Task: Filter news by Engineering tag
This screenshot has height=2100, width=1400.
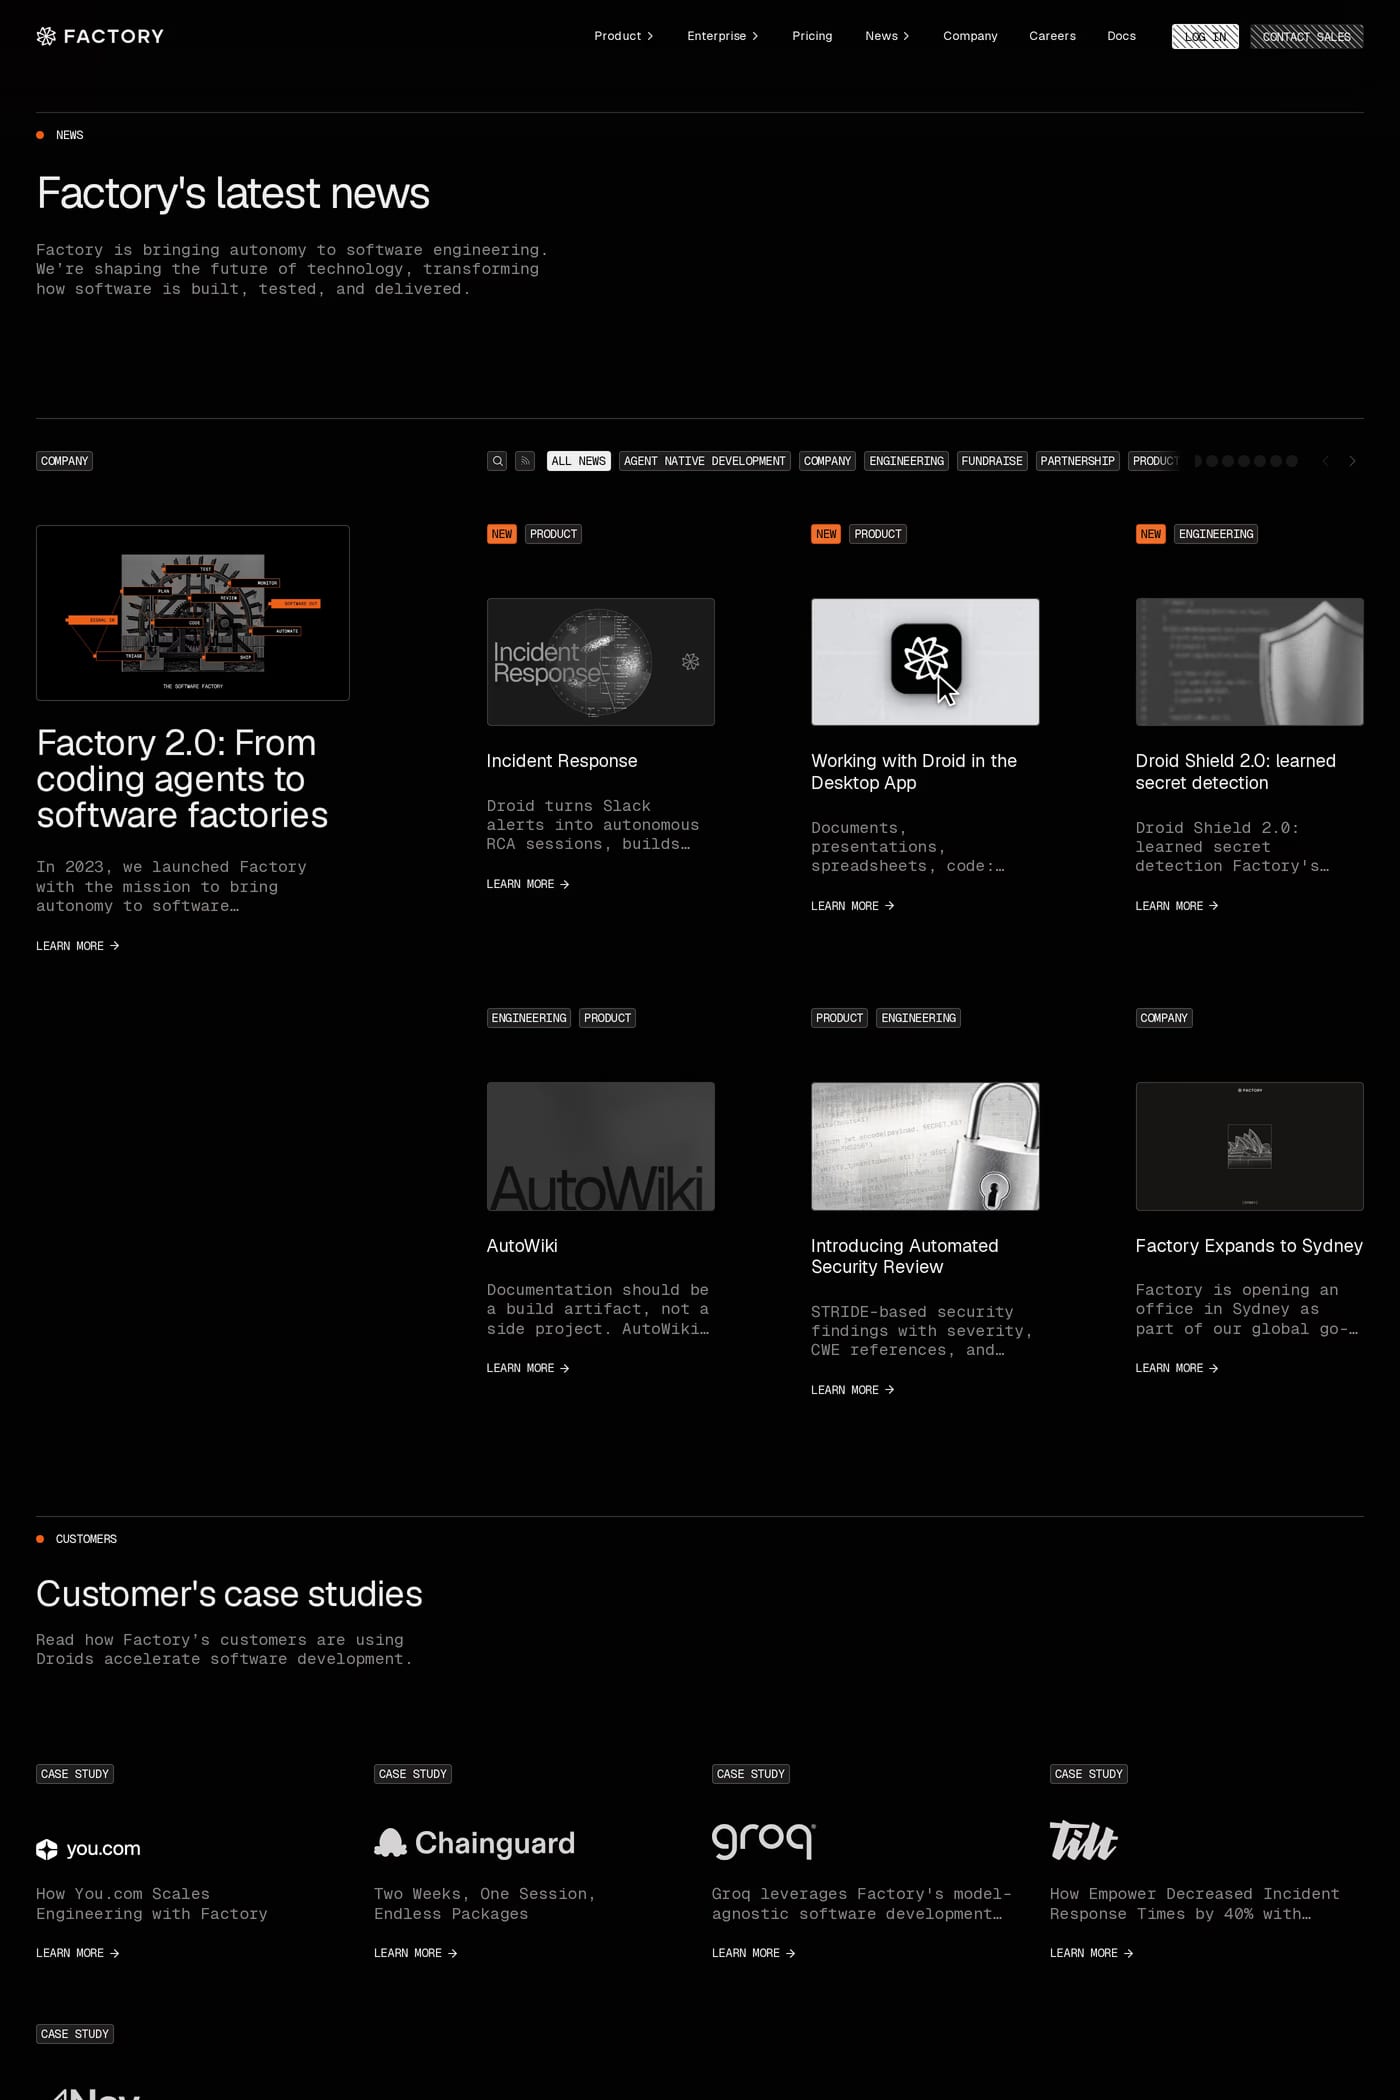Action: tap(906, 461)
